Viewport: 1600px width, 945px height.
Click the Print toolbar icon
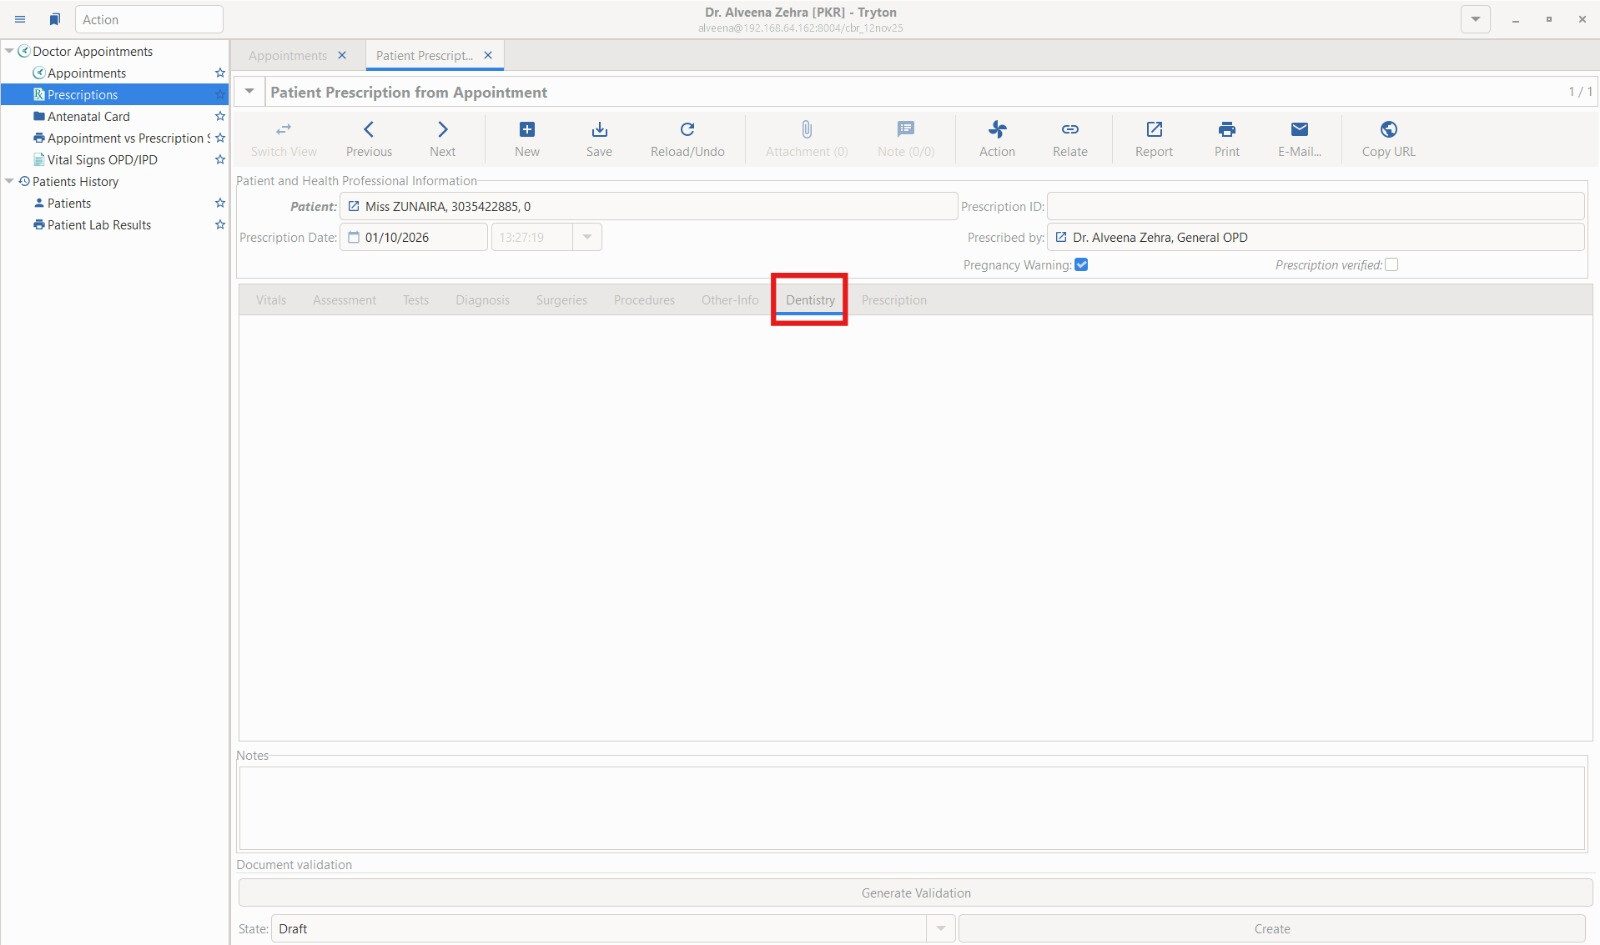tap(1227, 130)
